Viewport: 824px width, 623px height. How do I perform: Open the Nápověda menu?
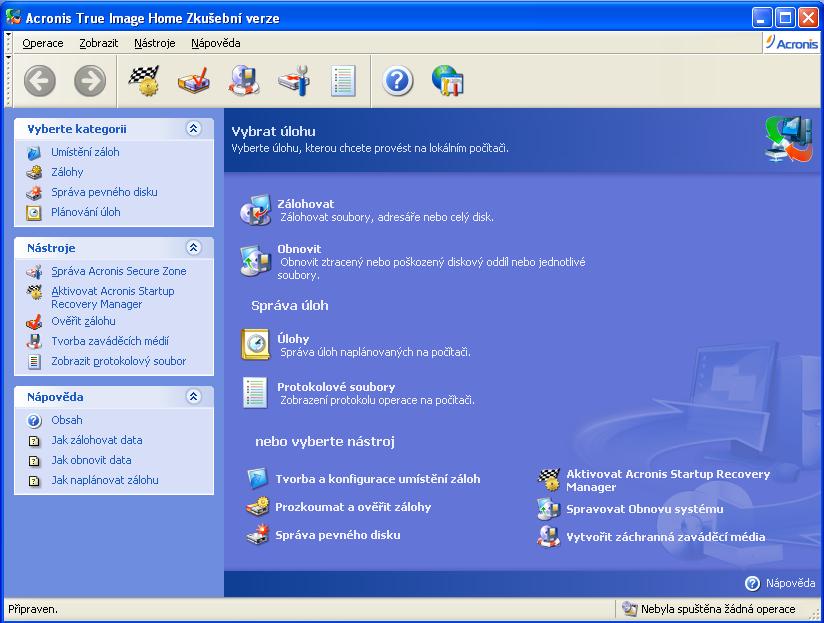tap(215, 43)
